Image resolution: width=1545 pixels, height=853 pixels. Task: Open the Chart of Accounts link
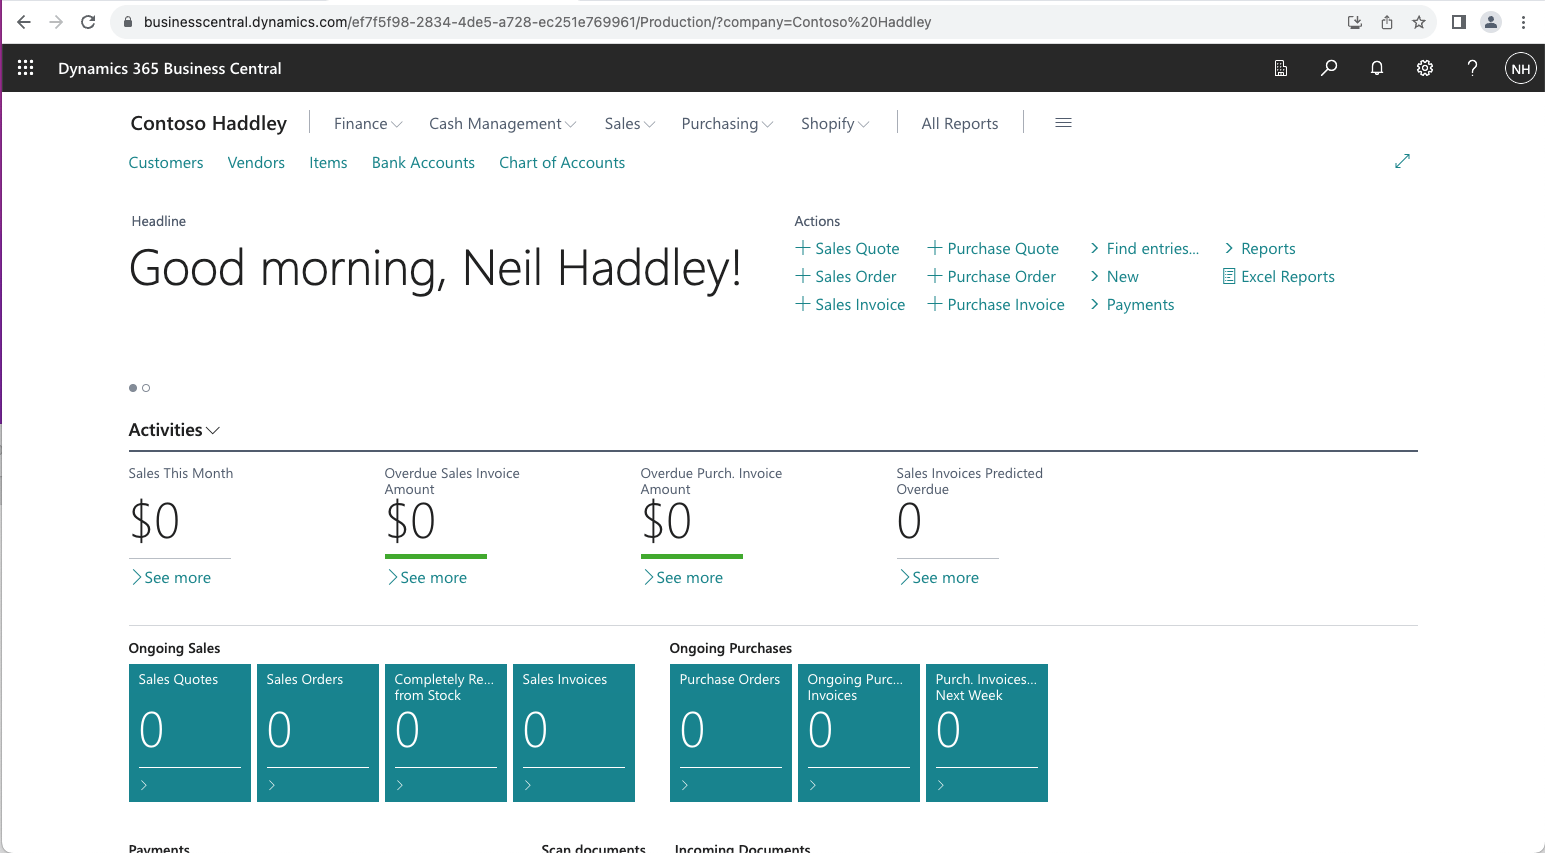coord(561,163)
